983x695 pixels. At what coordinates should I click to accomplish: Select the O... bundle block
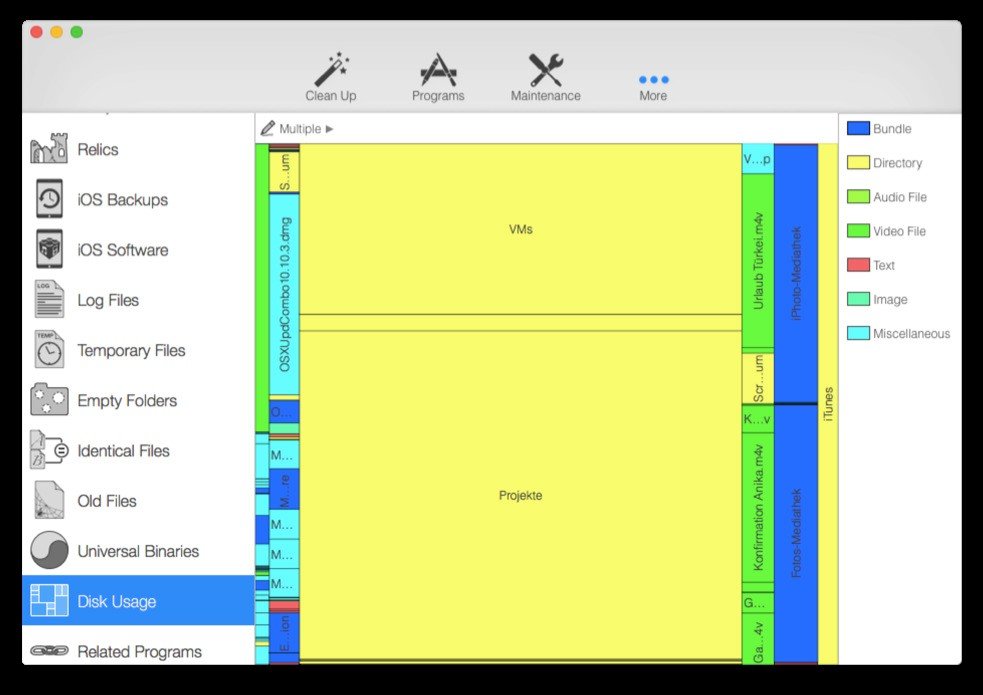[x=285, y=412]
